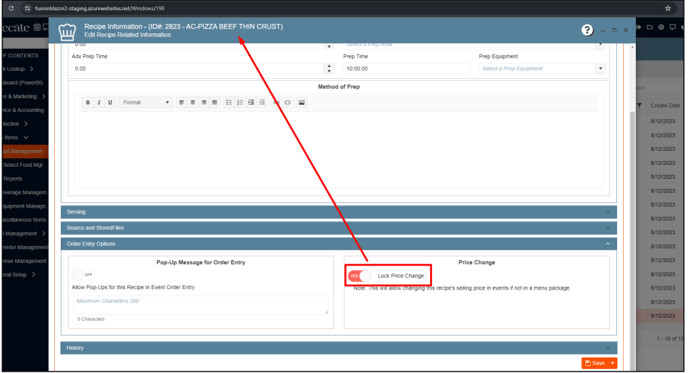Increase the Adv Prep Time stepper
The image size is (688, 373).
pos(329,66)
